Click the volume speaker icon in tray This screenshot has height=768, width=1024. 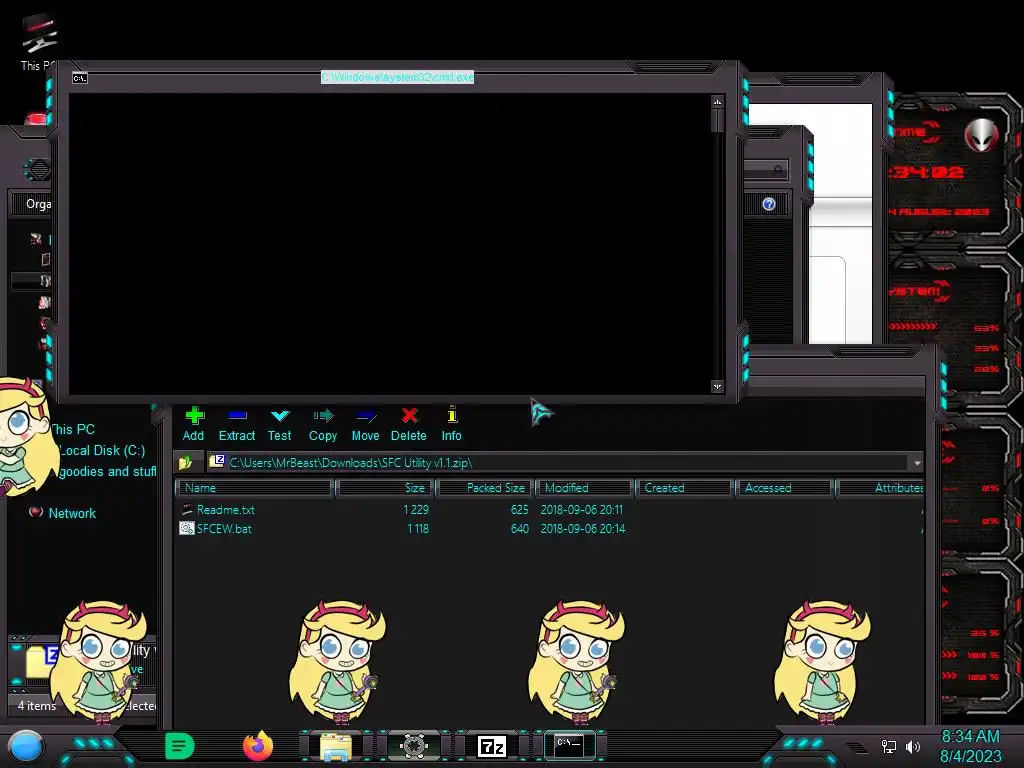tap(913, 746)
